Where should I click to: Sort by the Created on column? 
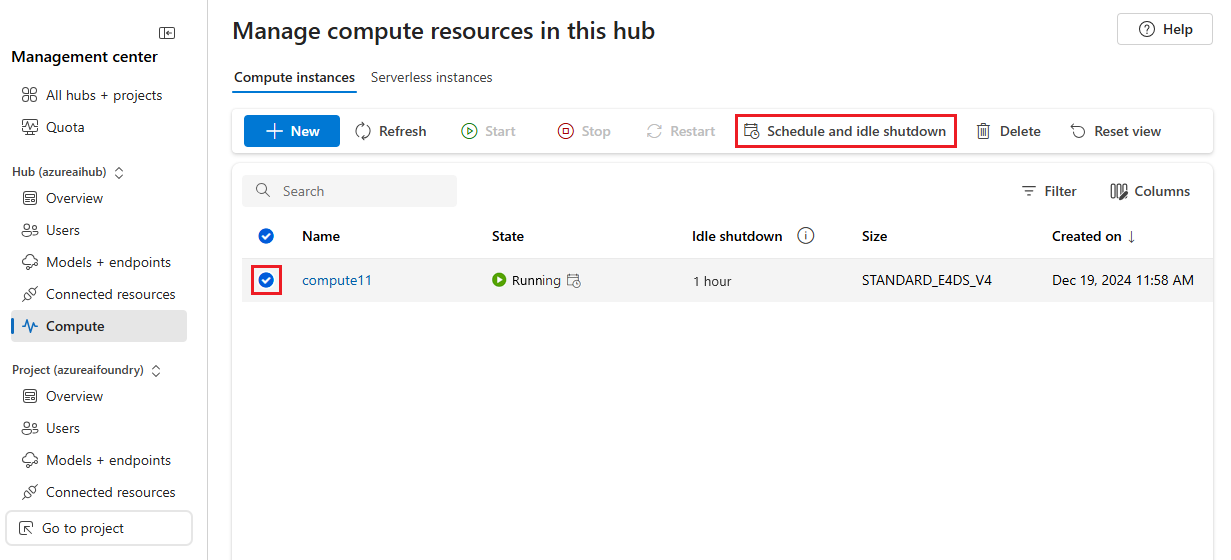click(x=1096, y=236)
